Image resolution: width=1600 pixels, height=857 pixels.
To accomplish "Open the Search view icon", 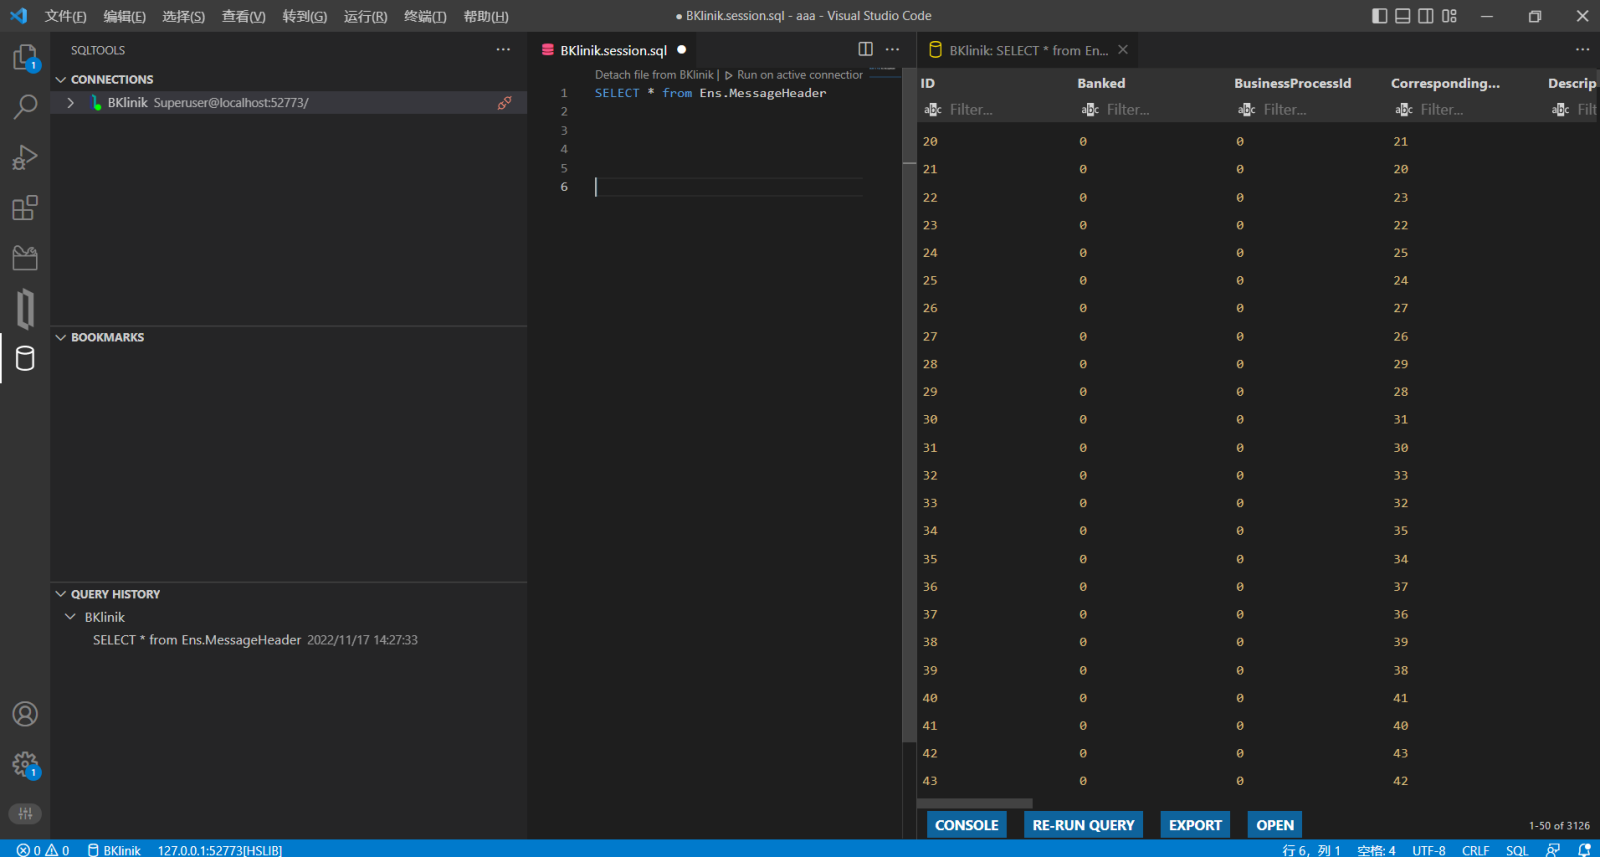I will [x=25, y=106].
